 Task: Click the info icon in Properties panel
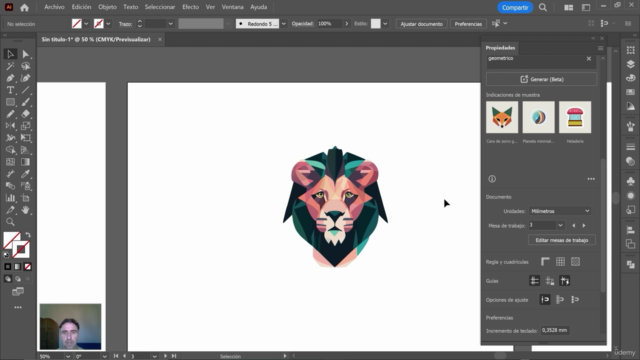coord(492,179)
